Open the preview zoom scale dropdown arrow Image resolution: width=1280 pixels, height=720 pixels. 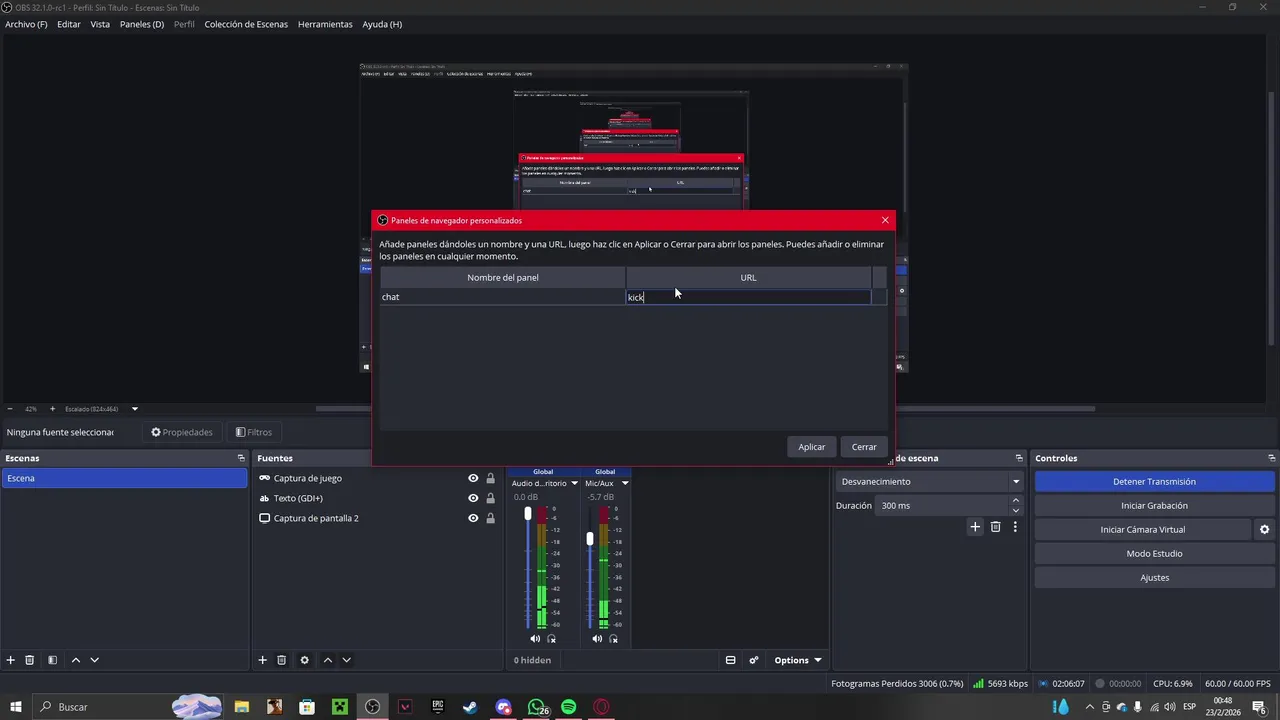pos(135,409)
